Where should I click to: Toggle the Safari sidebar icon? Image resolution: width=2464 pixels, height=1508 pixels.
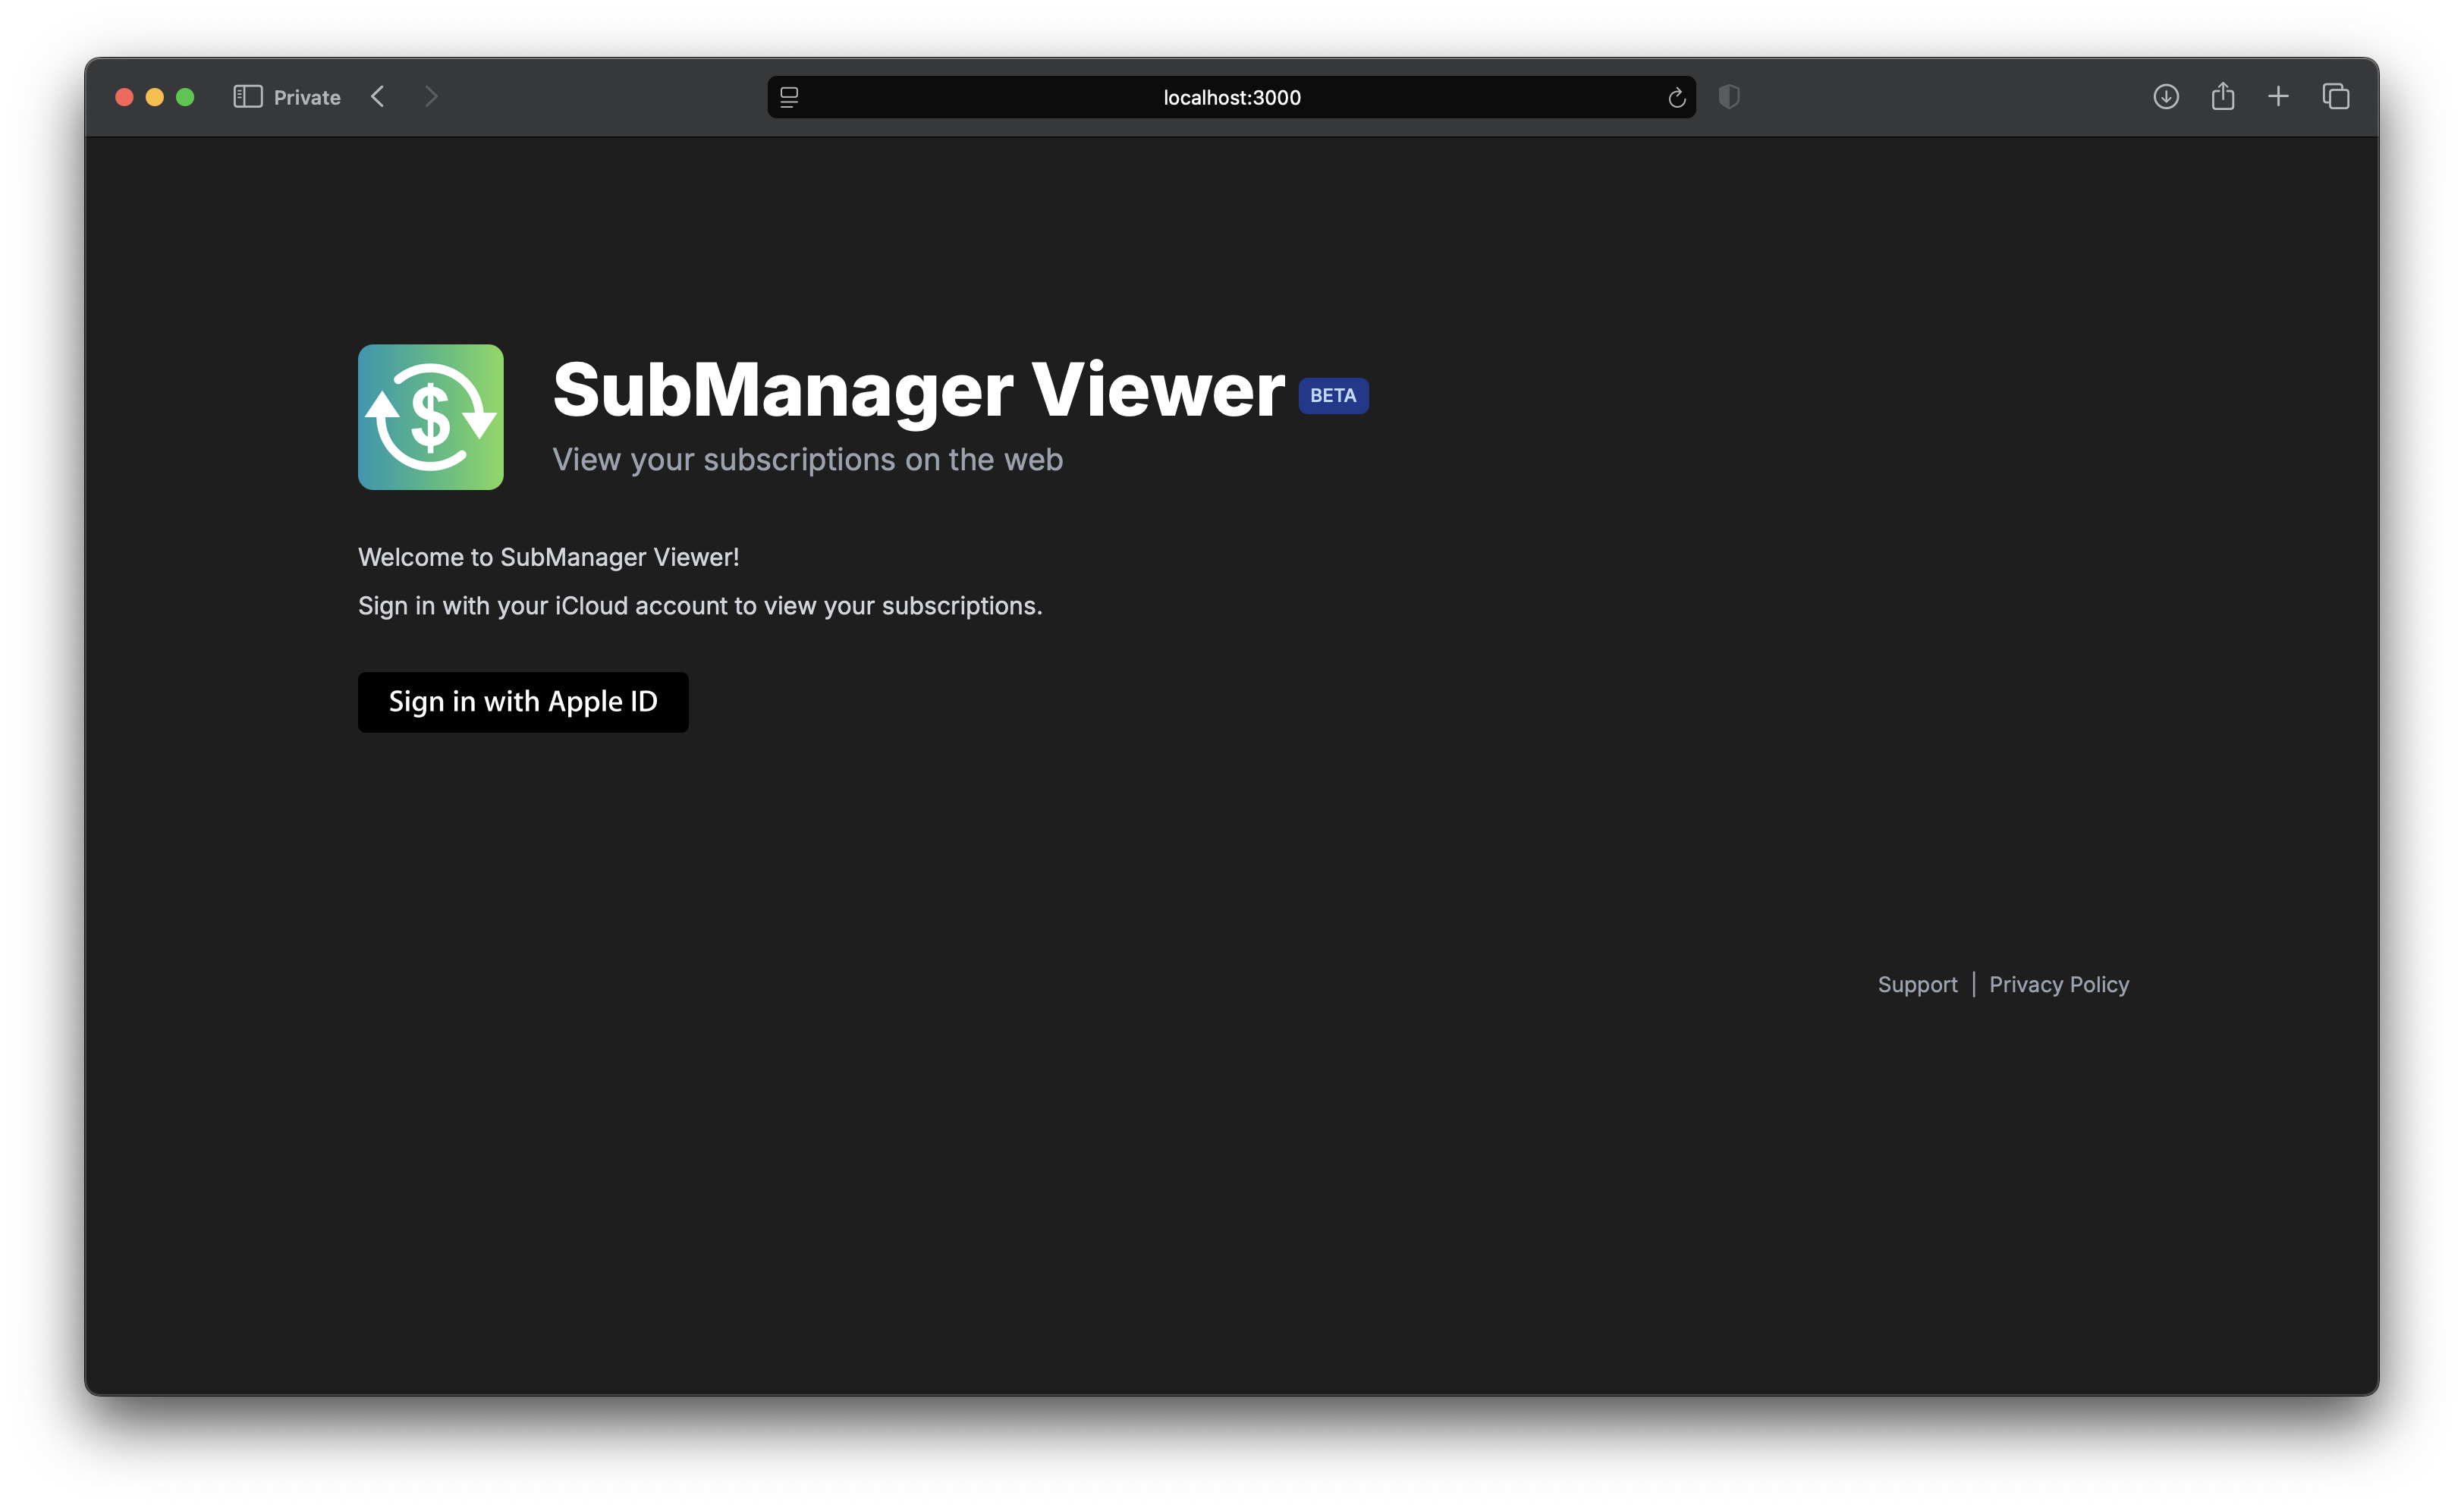tap(248, 97)
